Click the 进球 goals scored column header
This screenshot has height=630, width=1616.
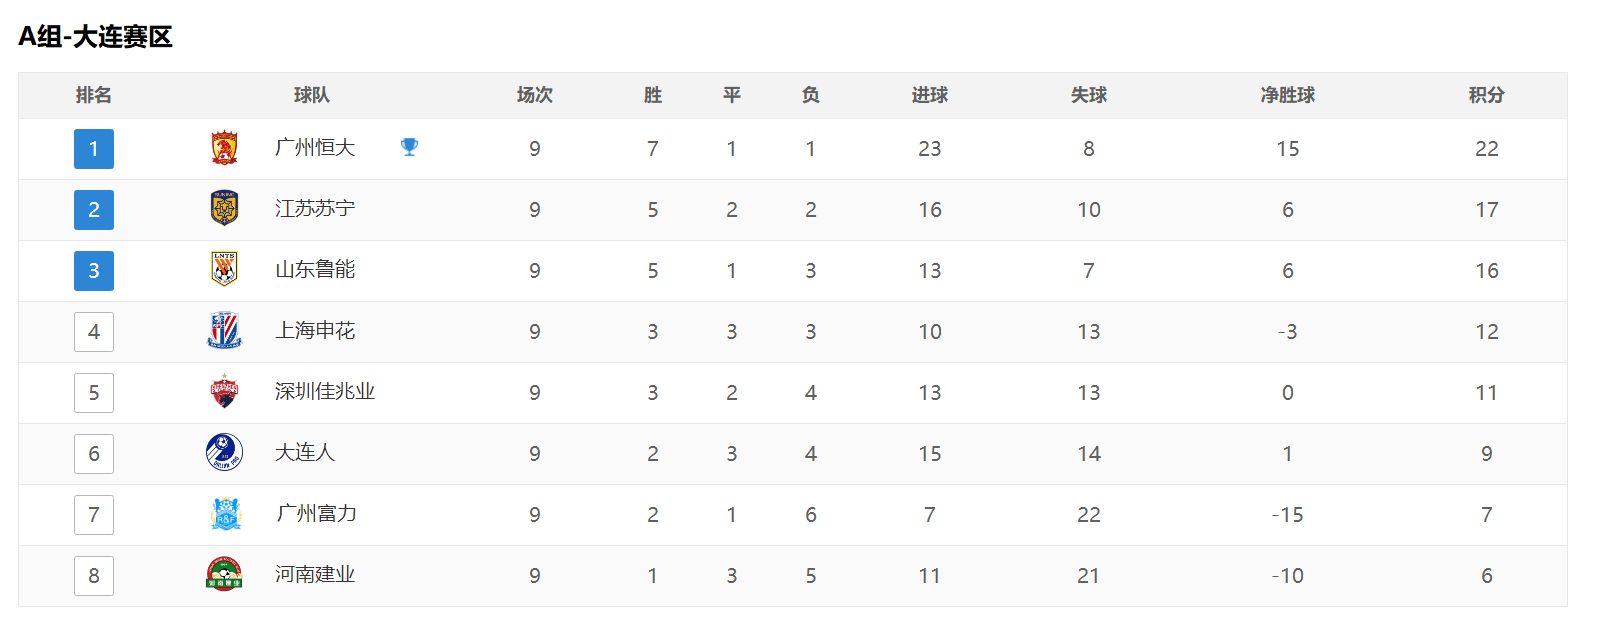929,95
